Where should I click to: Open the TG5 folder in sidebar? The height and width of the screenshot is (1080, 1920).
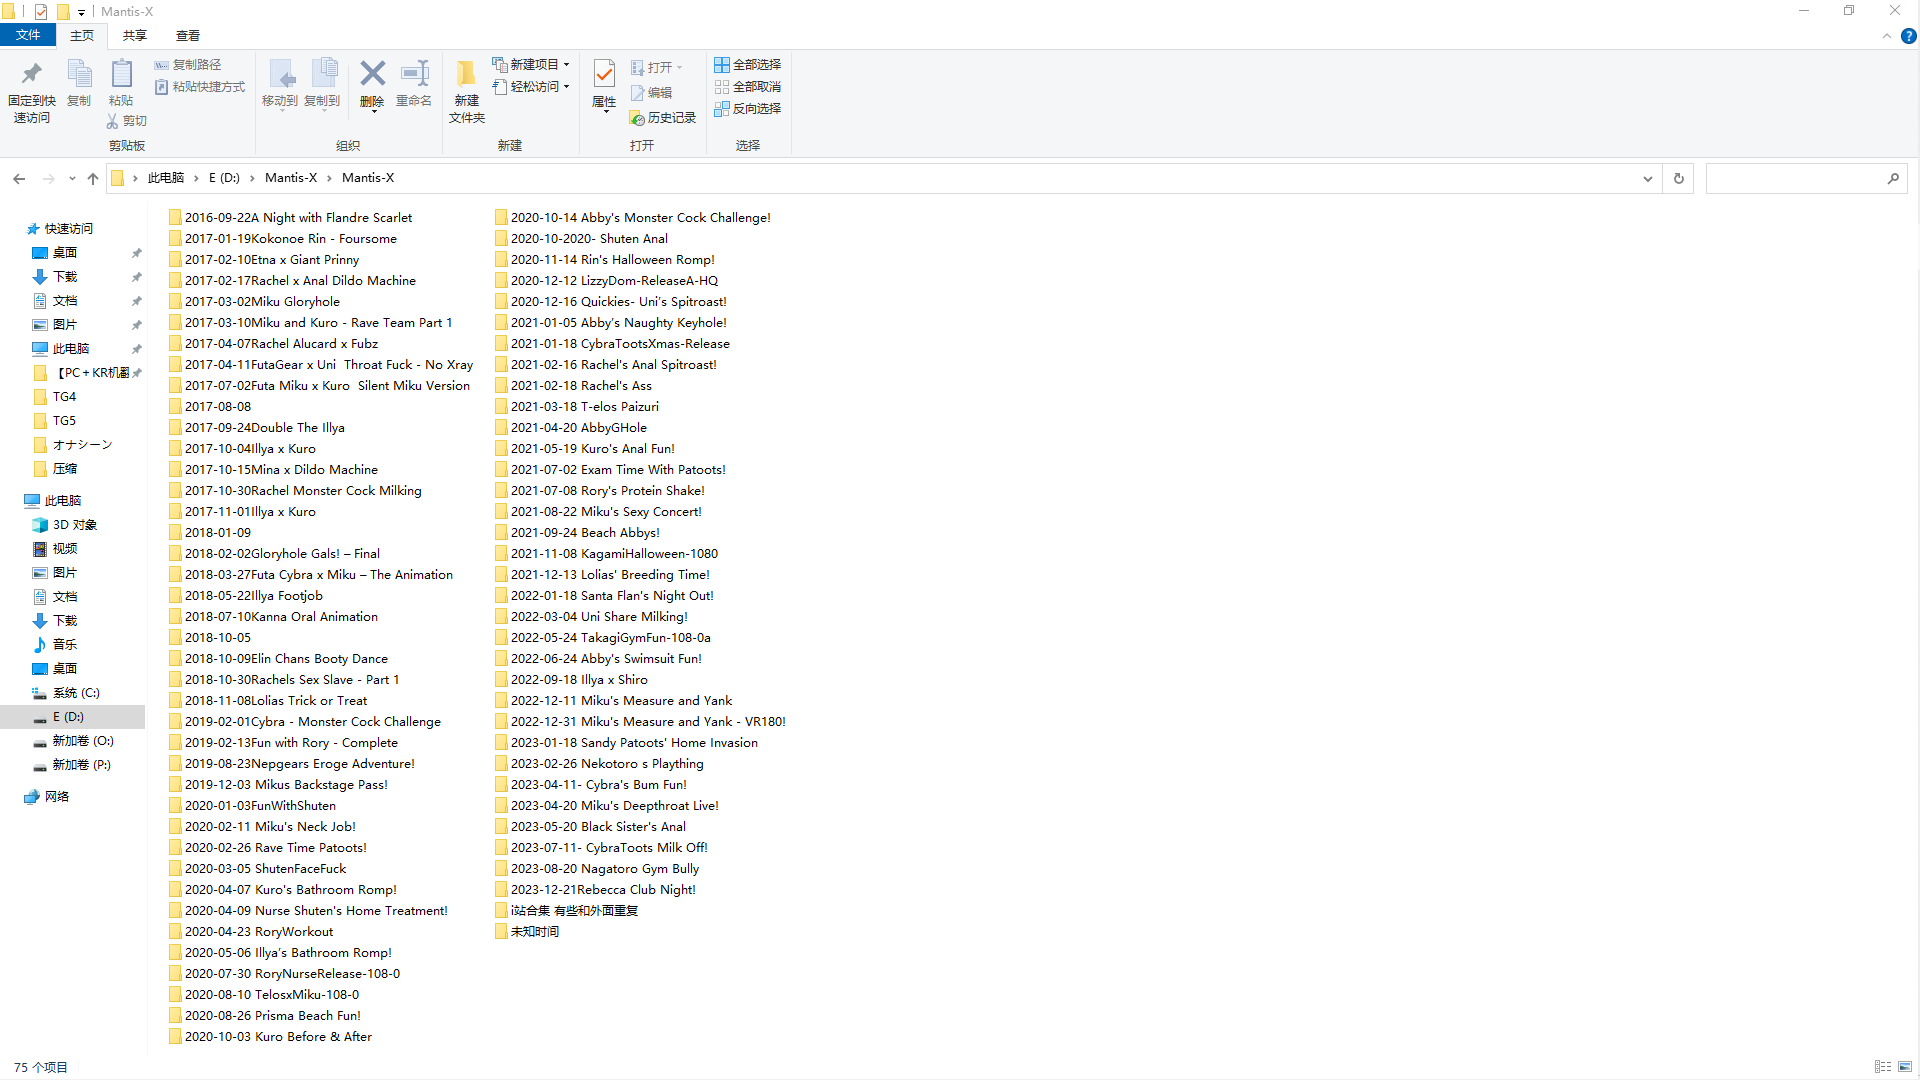click(55, 421)
